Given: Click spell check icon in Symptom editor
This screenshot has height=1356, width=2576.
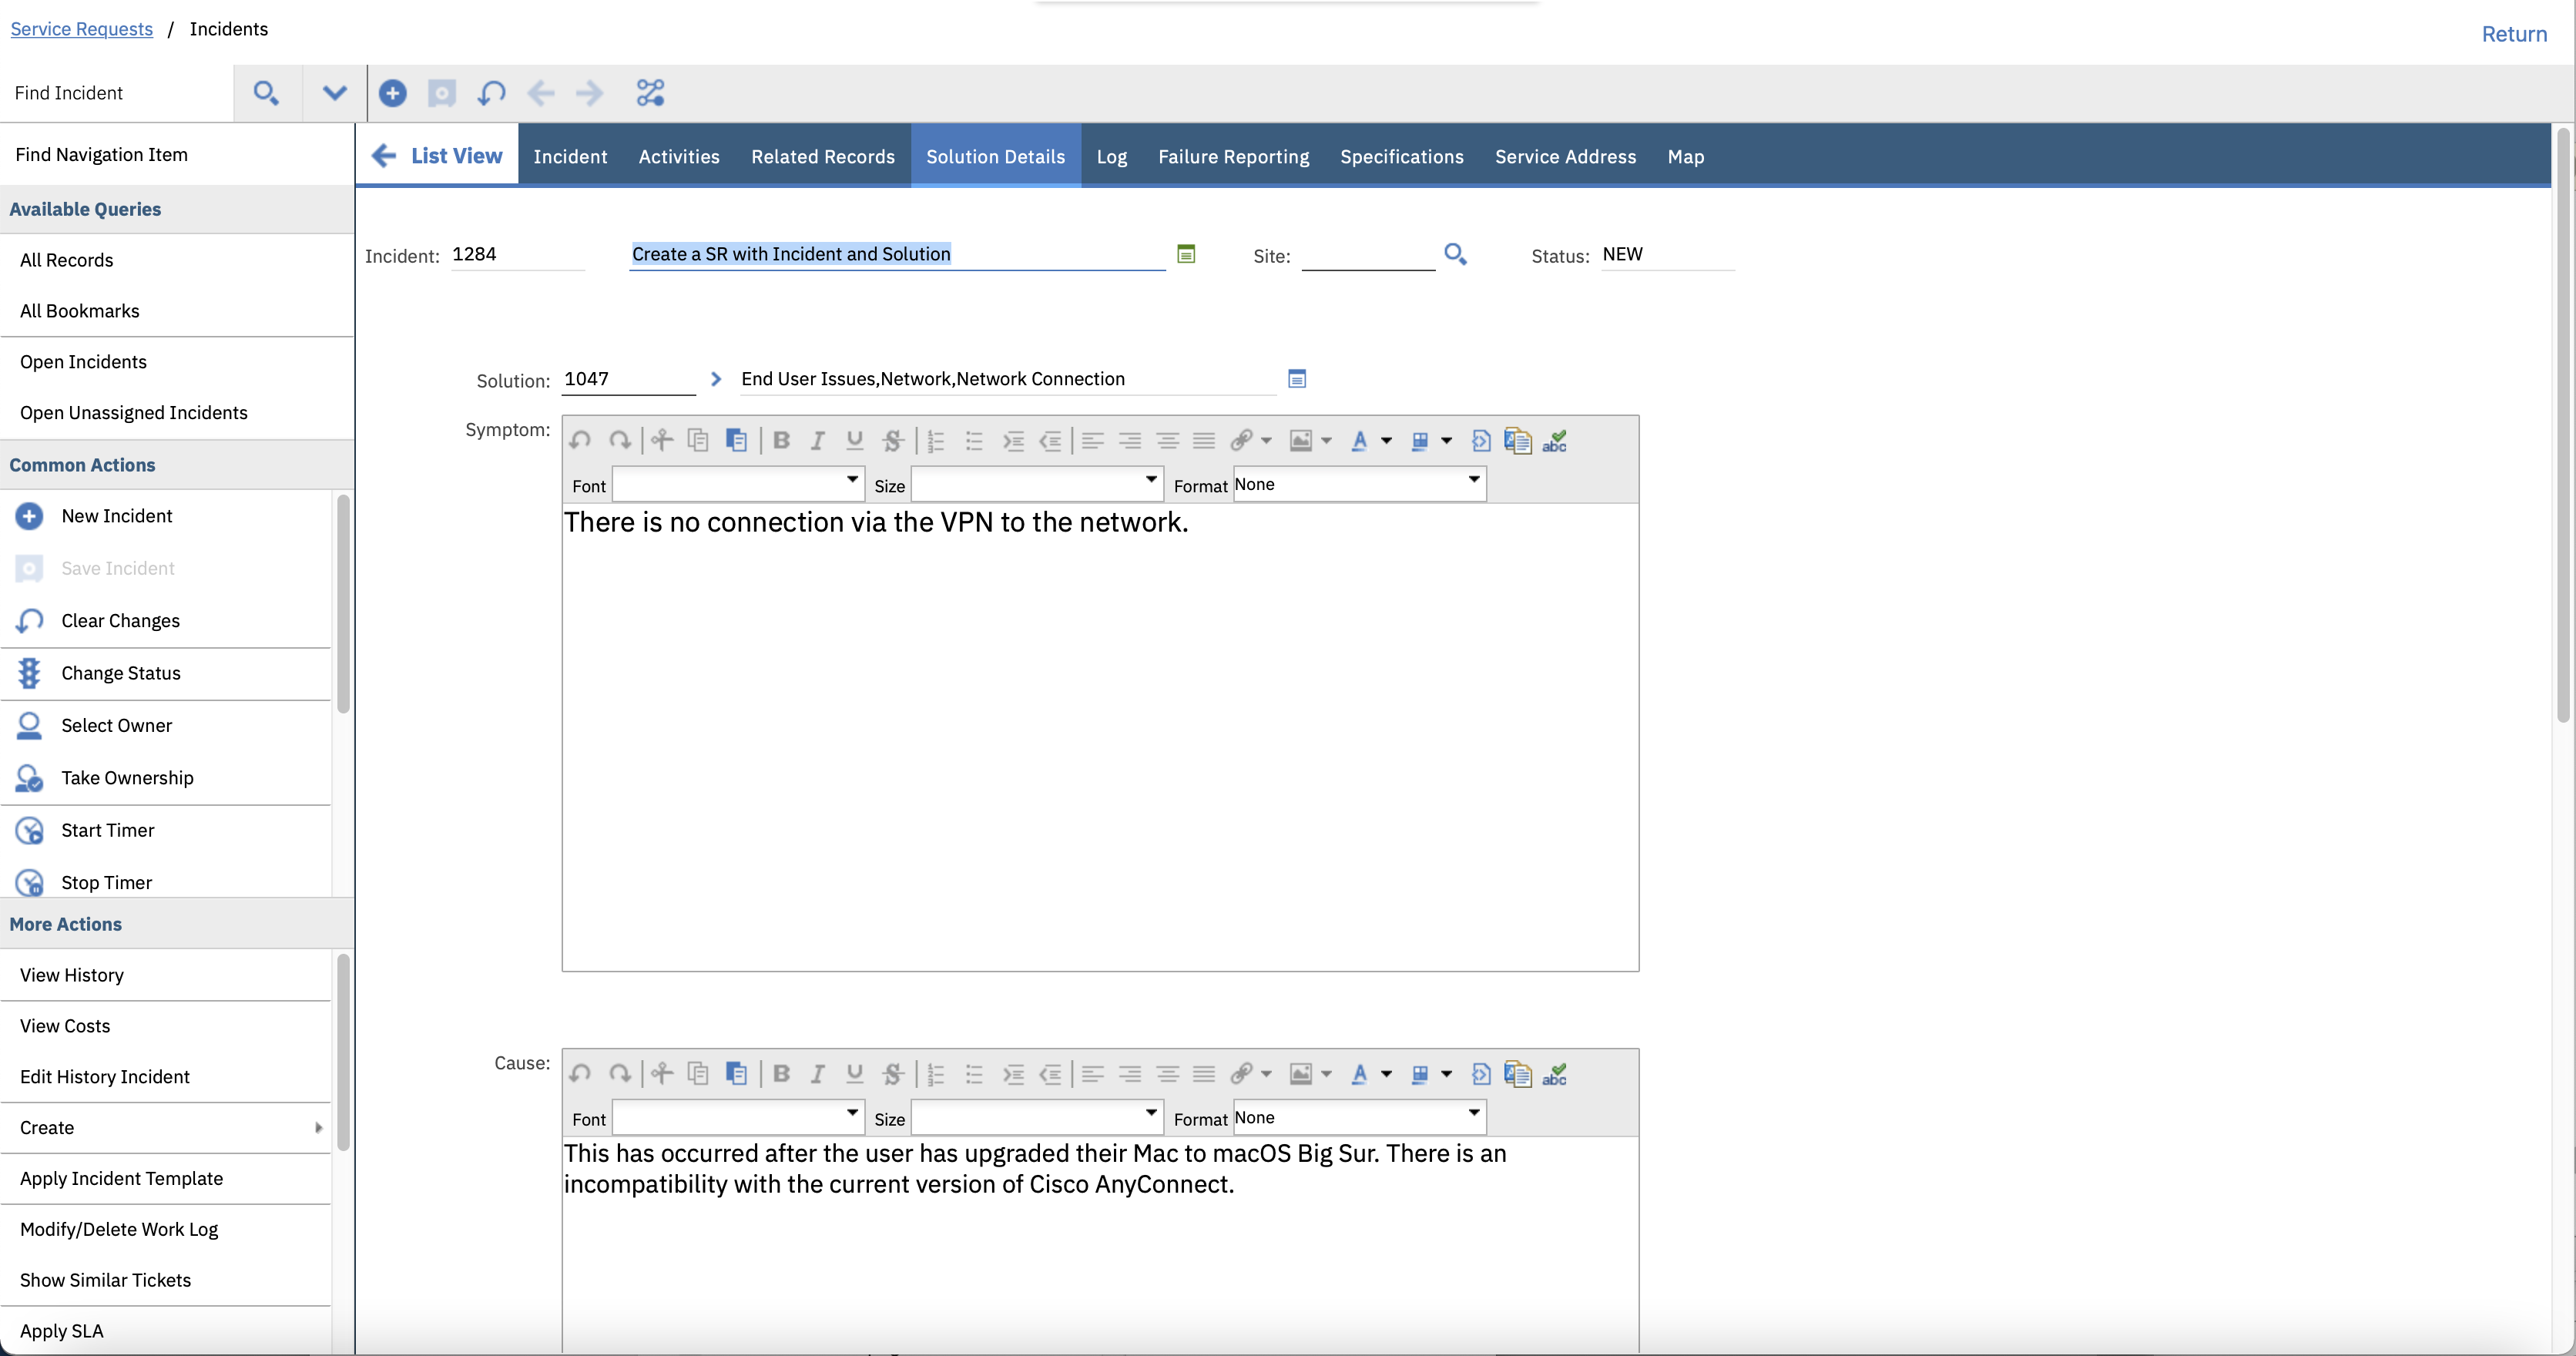Looking at the screenshot, I should point(1554,441).
